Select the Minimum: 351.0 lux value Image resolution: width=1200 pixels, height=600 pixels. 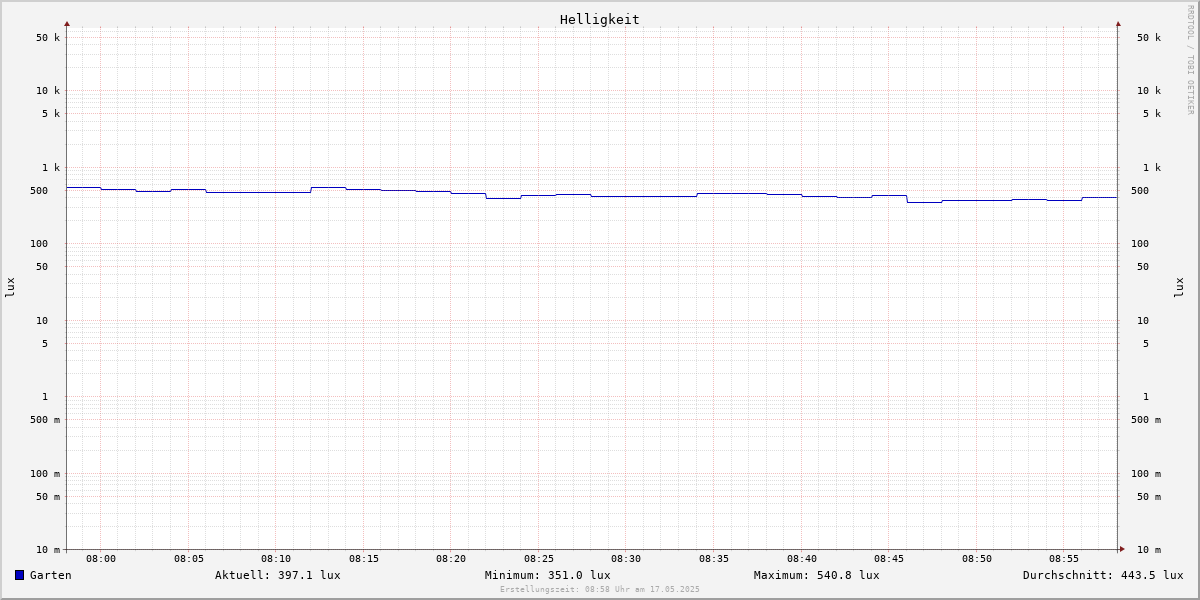click(548, 575)
